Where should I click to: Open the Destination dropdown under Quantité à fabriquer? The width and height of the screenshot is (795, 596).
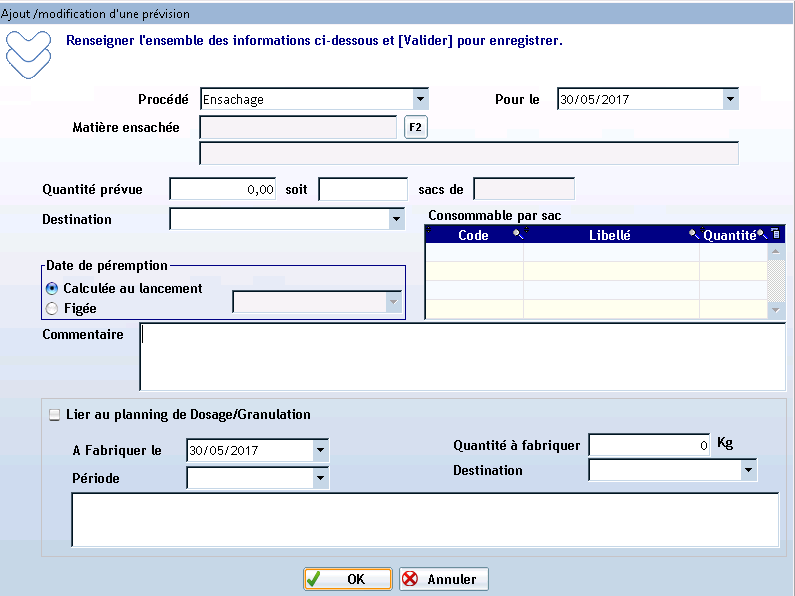tap(748, 470)
